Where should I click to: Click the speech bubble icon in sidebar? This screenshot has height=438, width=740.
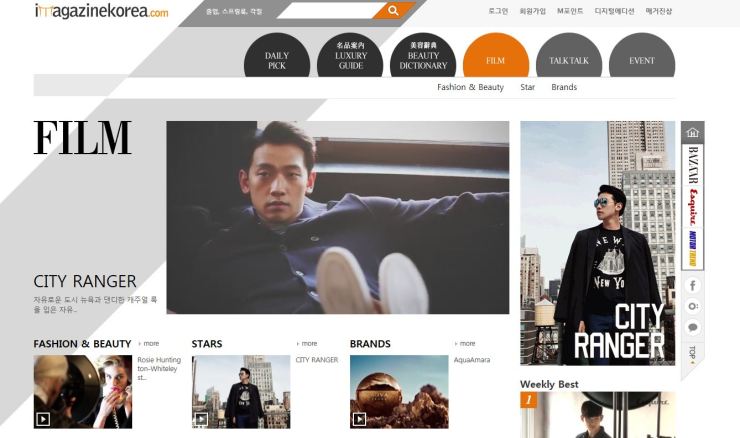(x=692, y=327)
